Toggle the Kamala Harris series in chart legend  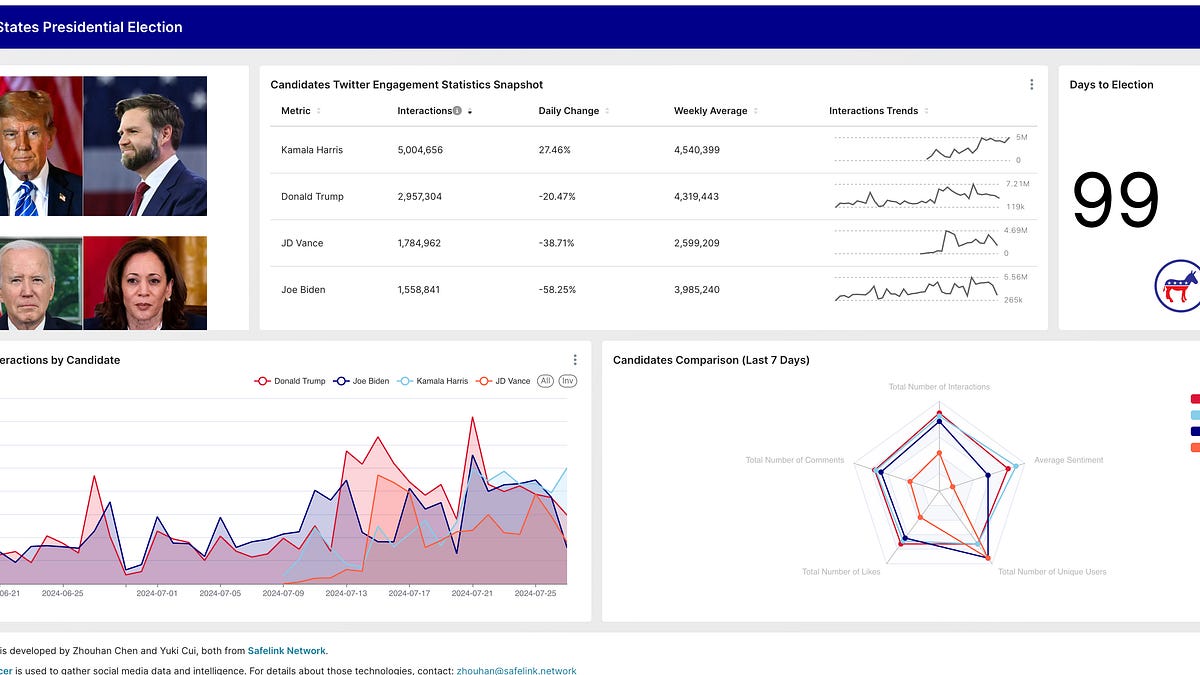433,381
